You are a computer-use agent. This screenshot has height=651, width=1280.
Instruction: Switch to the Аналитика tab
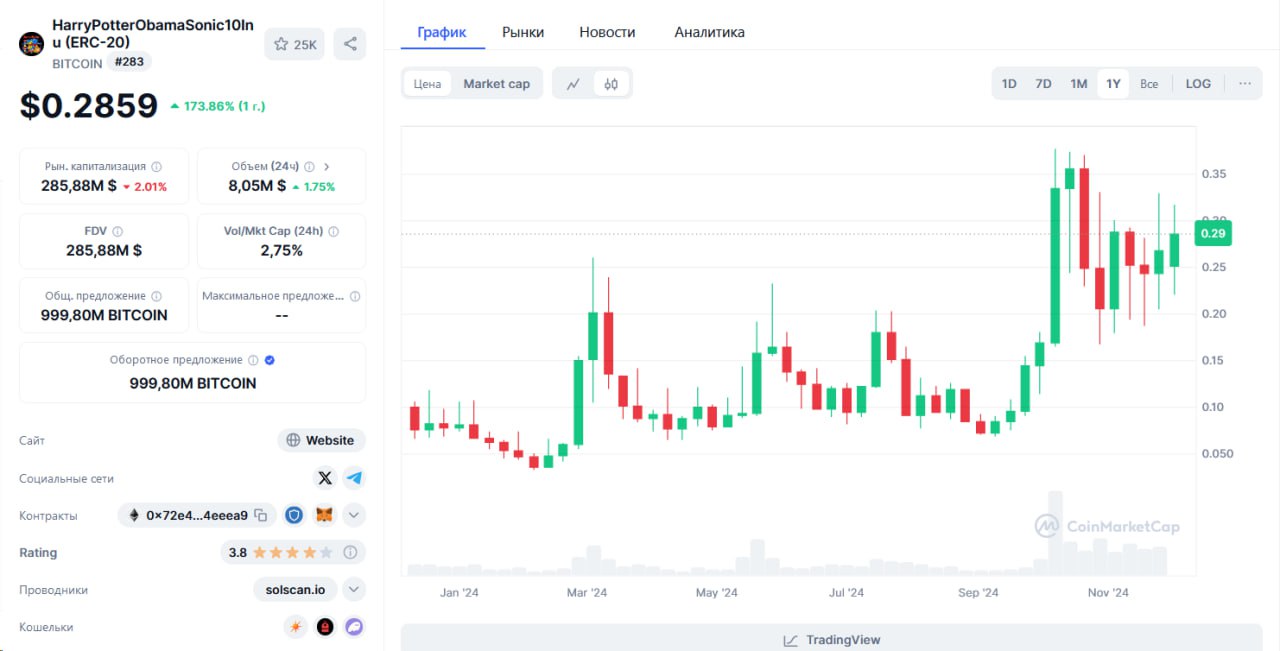[709, 32]
